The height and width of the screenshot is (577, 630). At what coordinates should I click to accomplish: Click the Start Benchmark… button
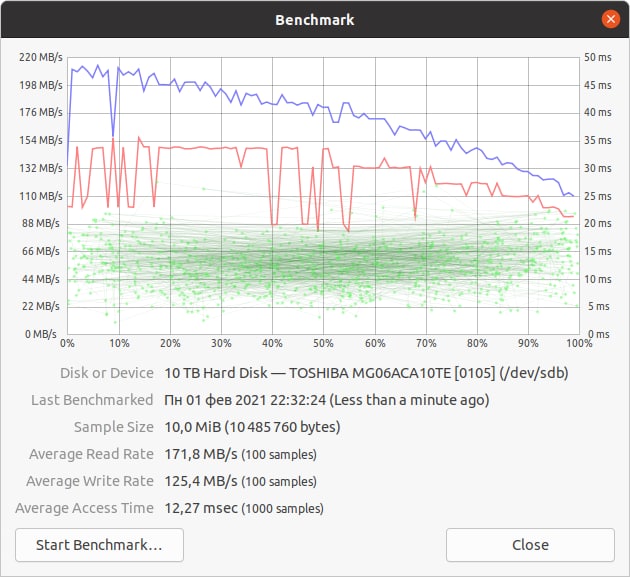coord(99,545)
